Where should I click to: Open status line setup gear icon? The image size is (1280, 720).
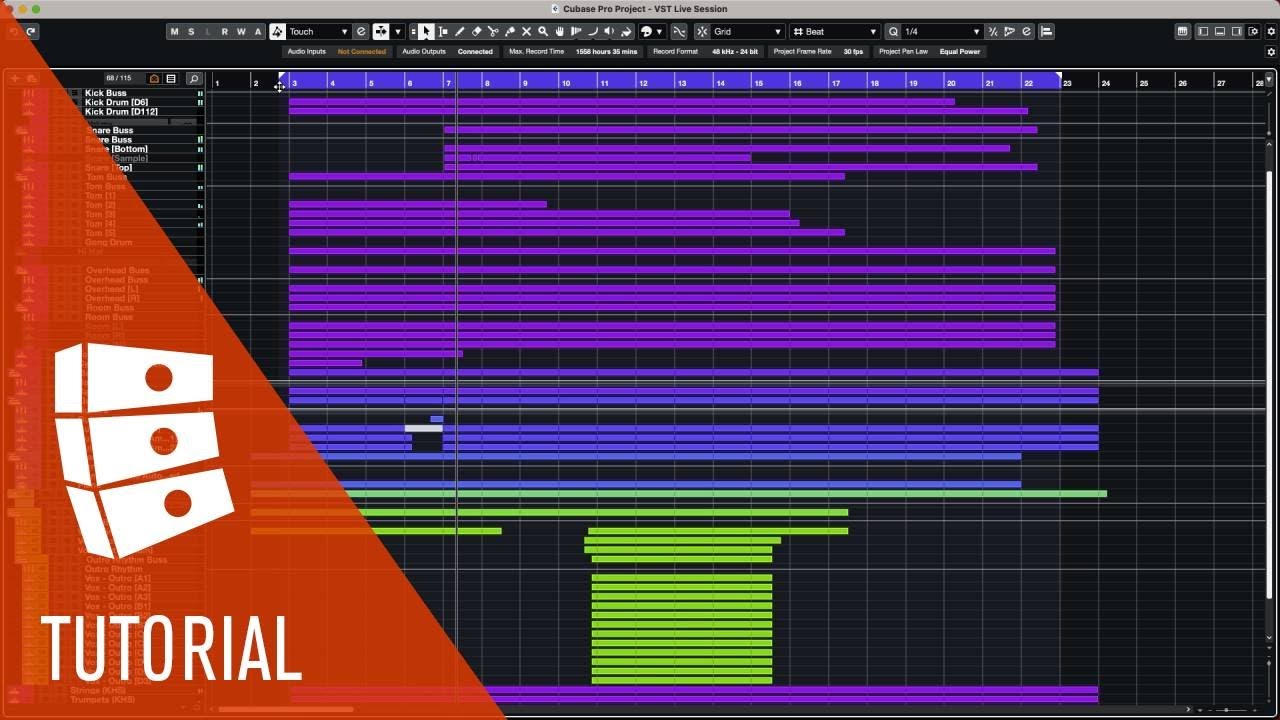pyautogui.click(x=1271, y=52)
